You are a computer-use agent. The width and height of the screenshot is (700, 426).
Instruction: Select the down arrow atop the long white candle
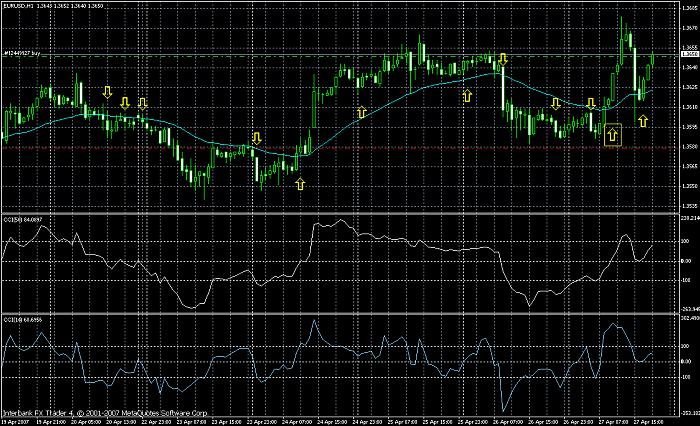tap(503, 59)
